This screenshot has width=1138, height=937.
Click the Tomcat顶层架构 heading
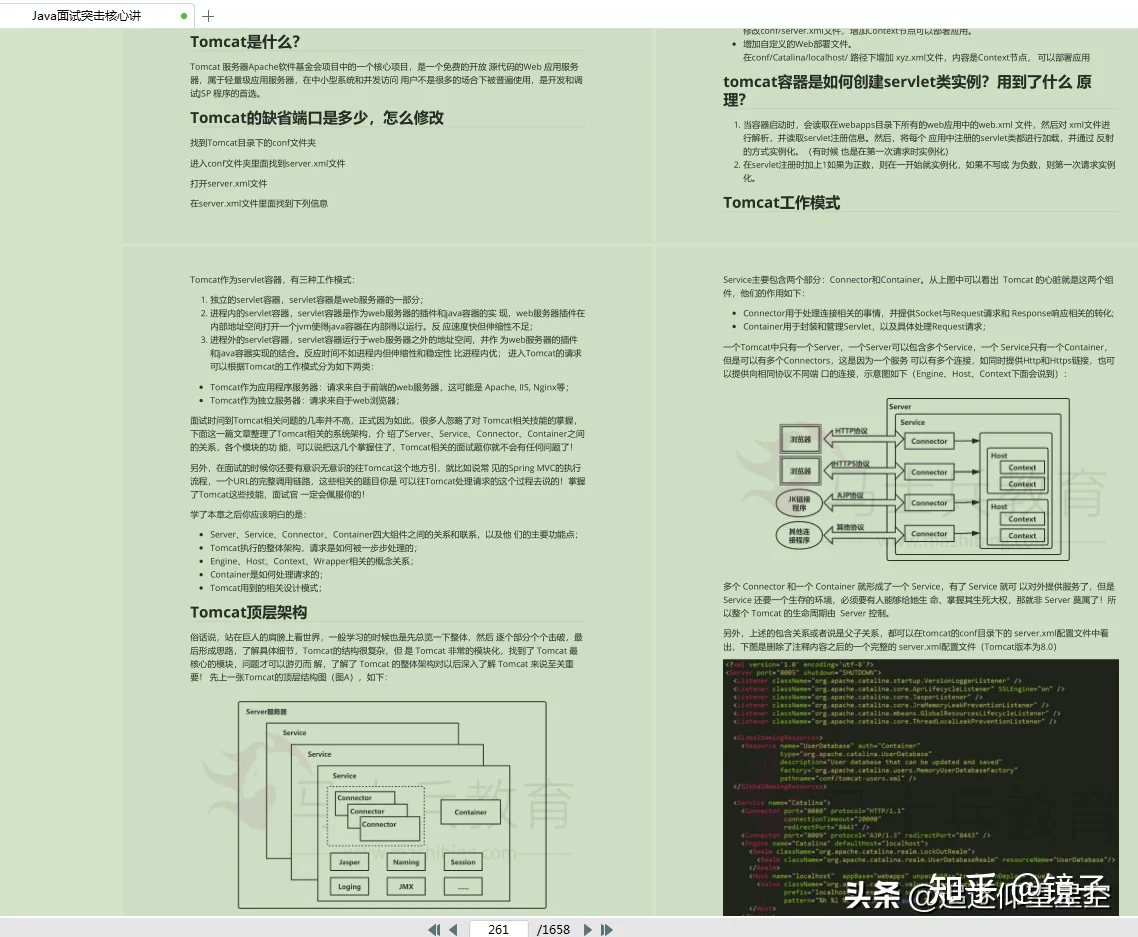click(x=248, y=612)
